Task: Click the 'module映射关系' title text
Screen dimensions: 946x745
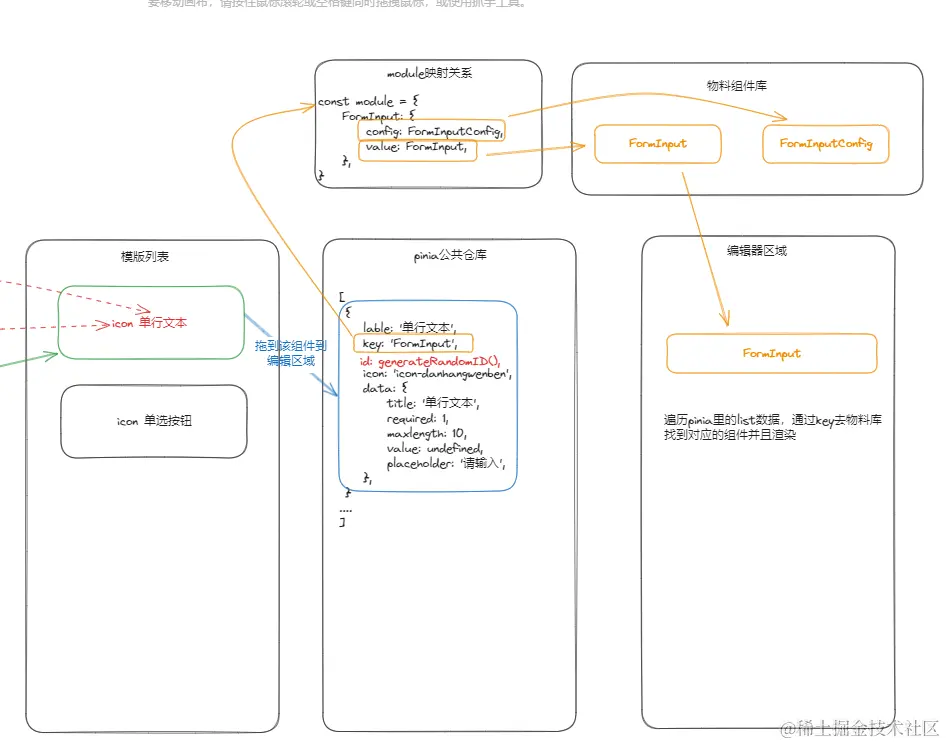Action: click(430, 73)
